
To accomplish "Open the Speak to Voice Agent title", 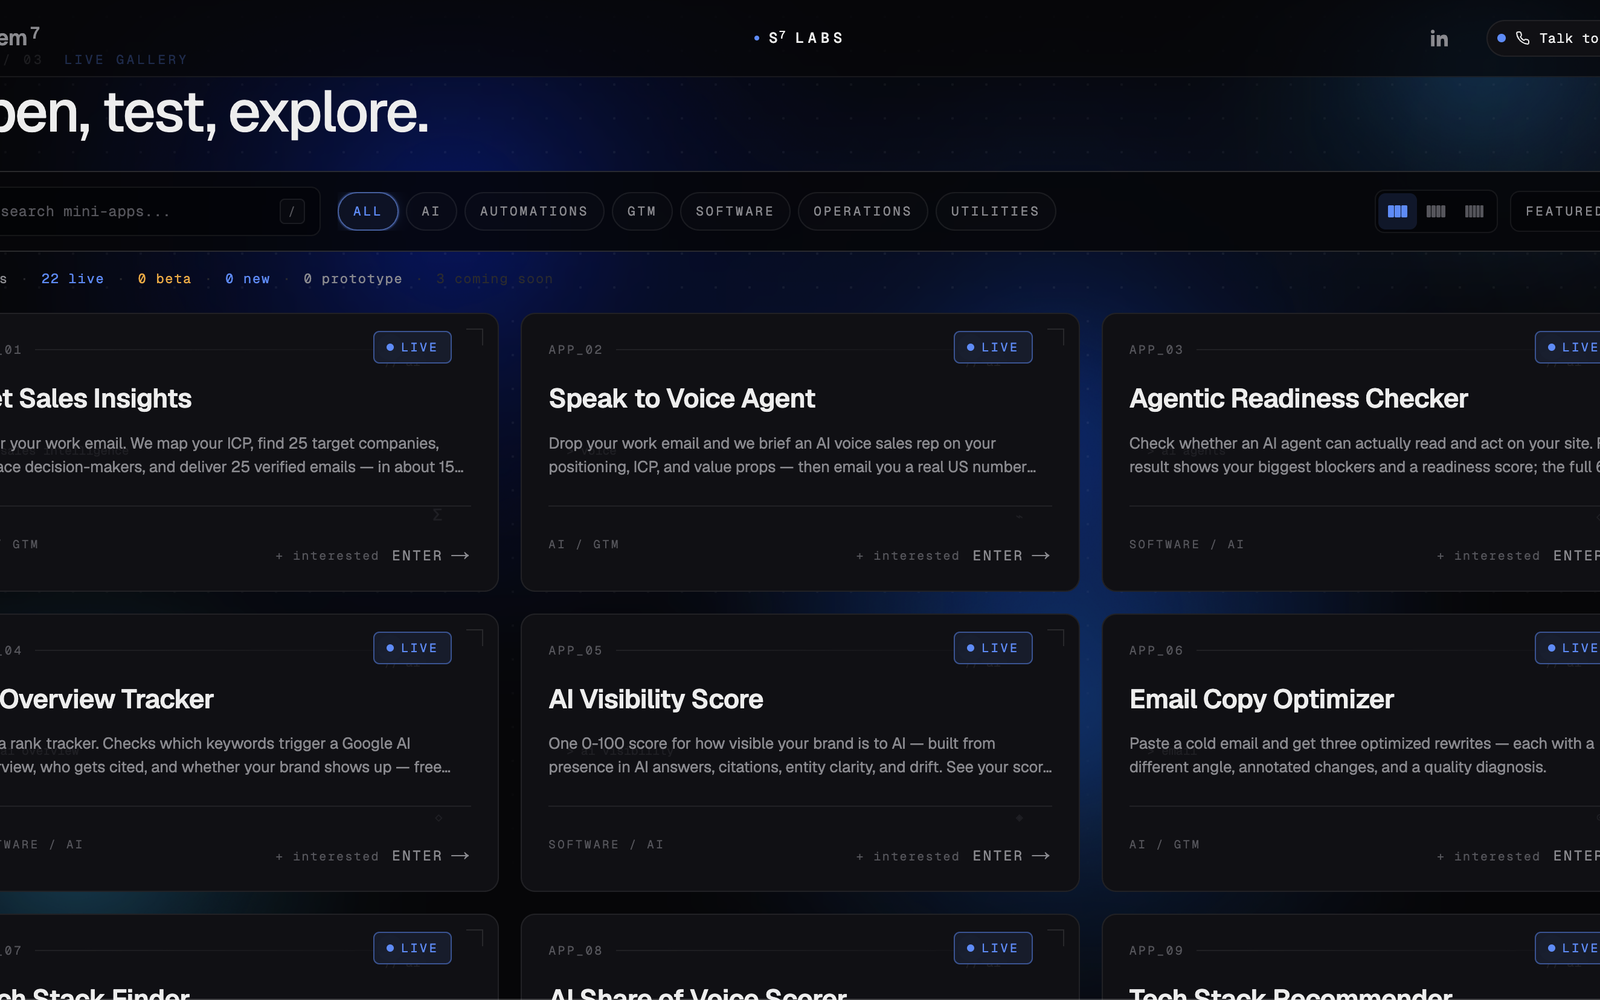I will pyautogui.click(x=682, y=399).
